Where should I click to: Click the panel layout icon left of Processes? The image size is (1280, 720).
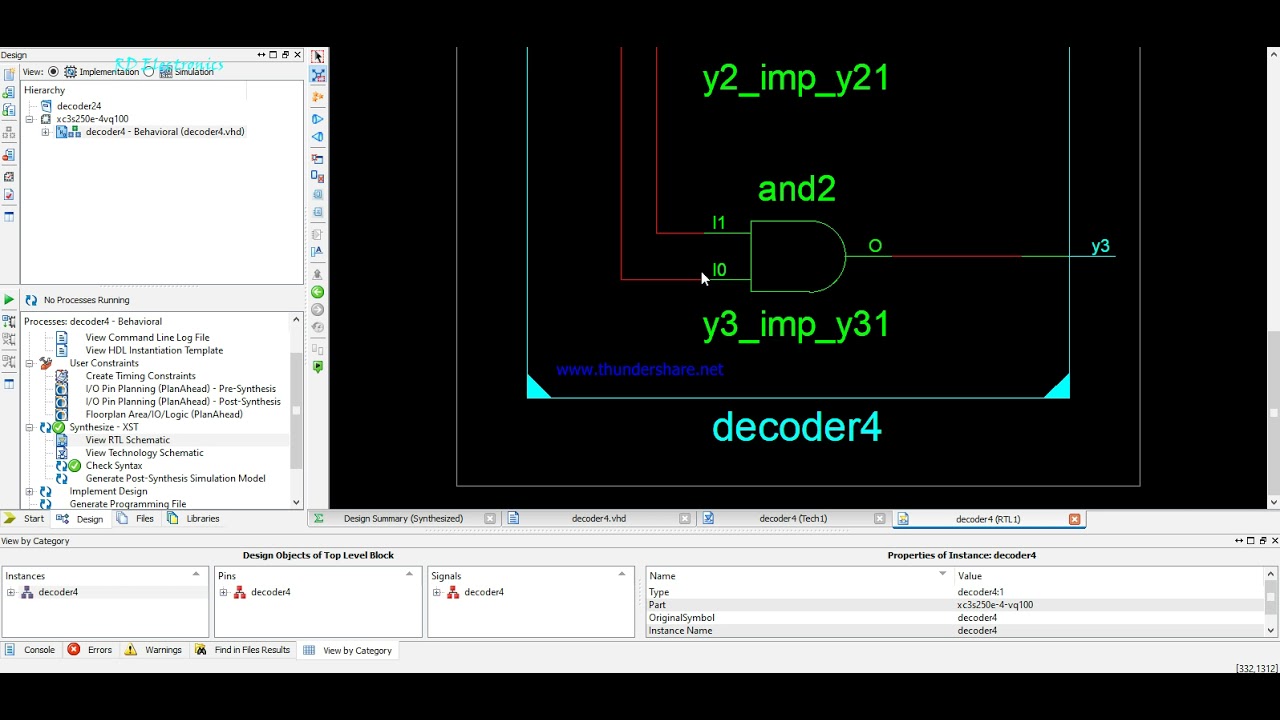click(x=9, y=383)
